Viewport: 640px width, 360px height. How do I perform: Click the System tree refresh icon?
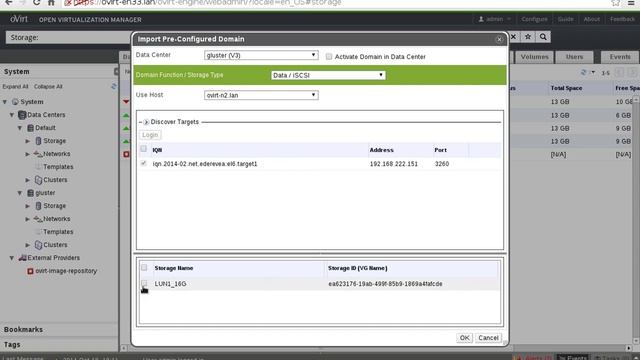113,87
